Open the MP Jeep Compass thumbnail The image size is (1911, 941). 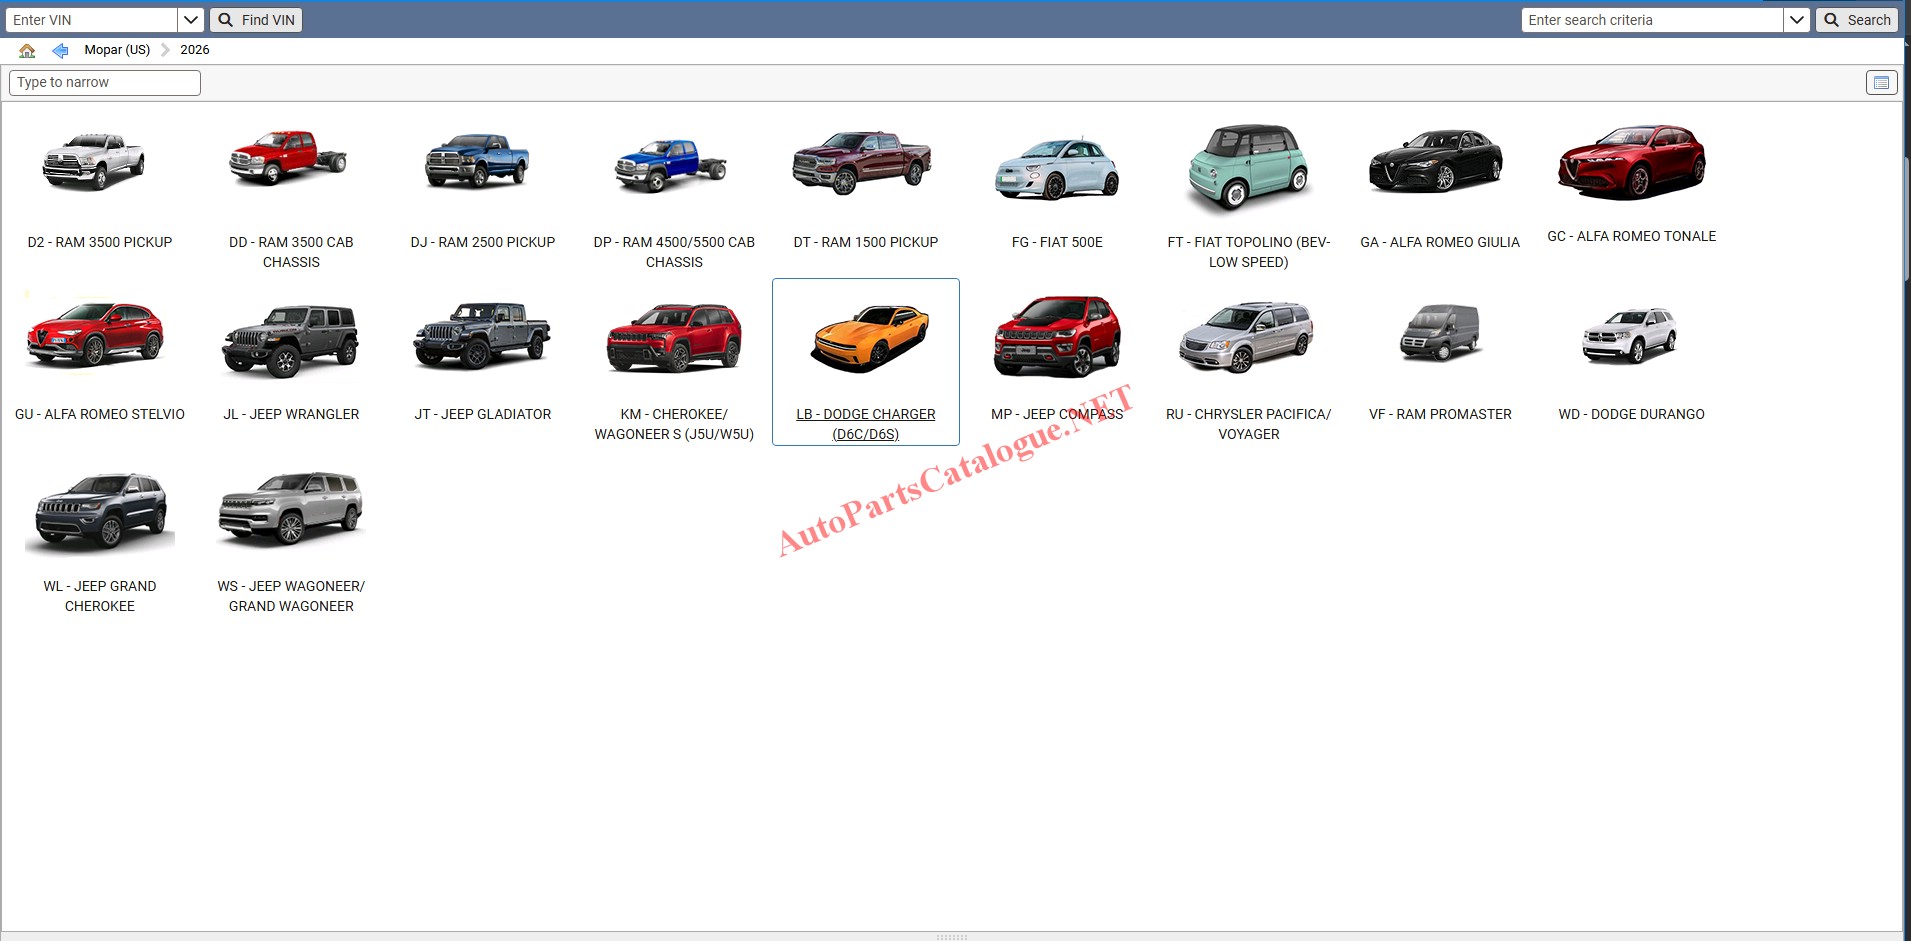click(1057, 336)
